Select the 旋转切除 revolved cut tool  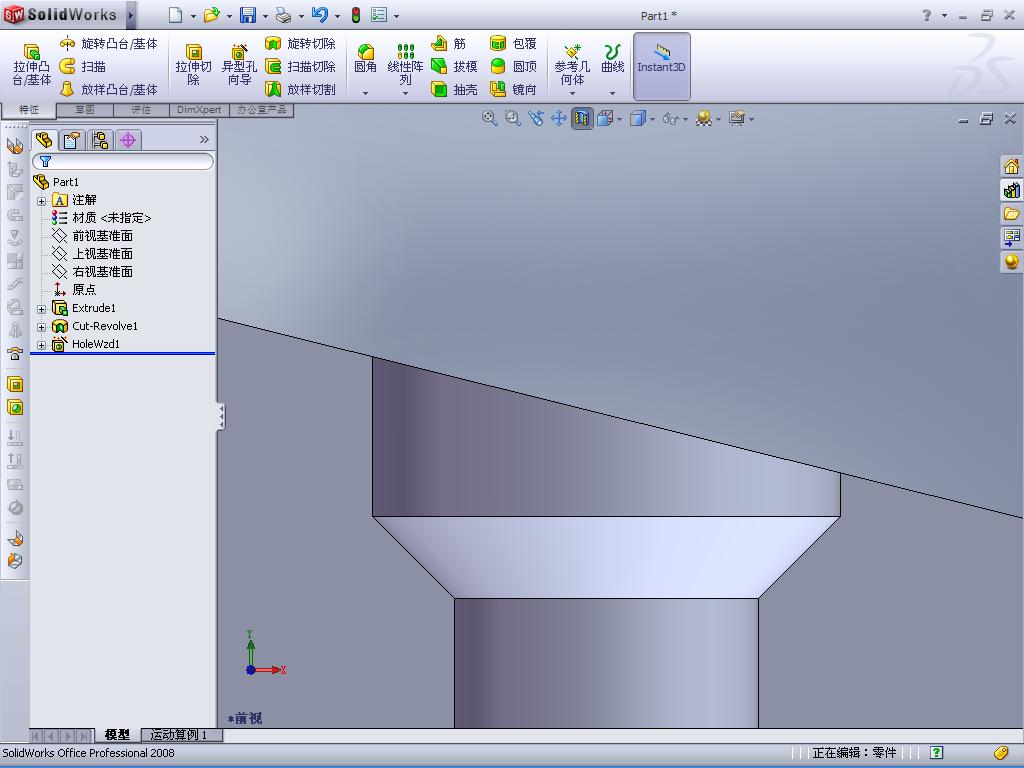(300, 44)
